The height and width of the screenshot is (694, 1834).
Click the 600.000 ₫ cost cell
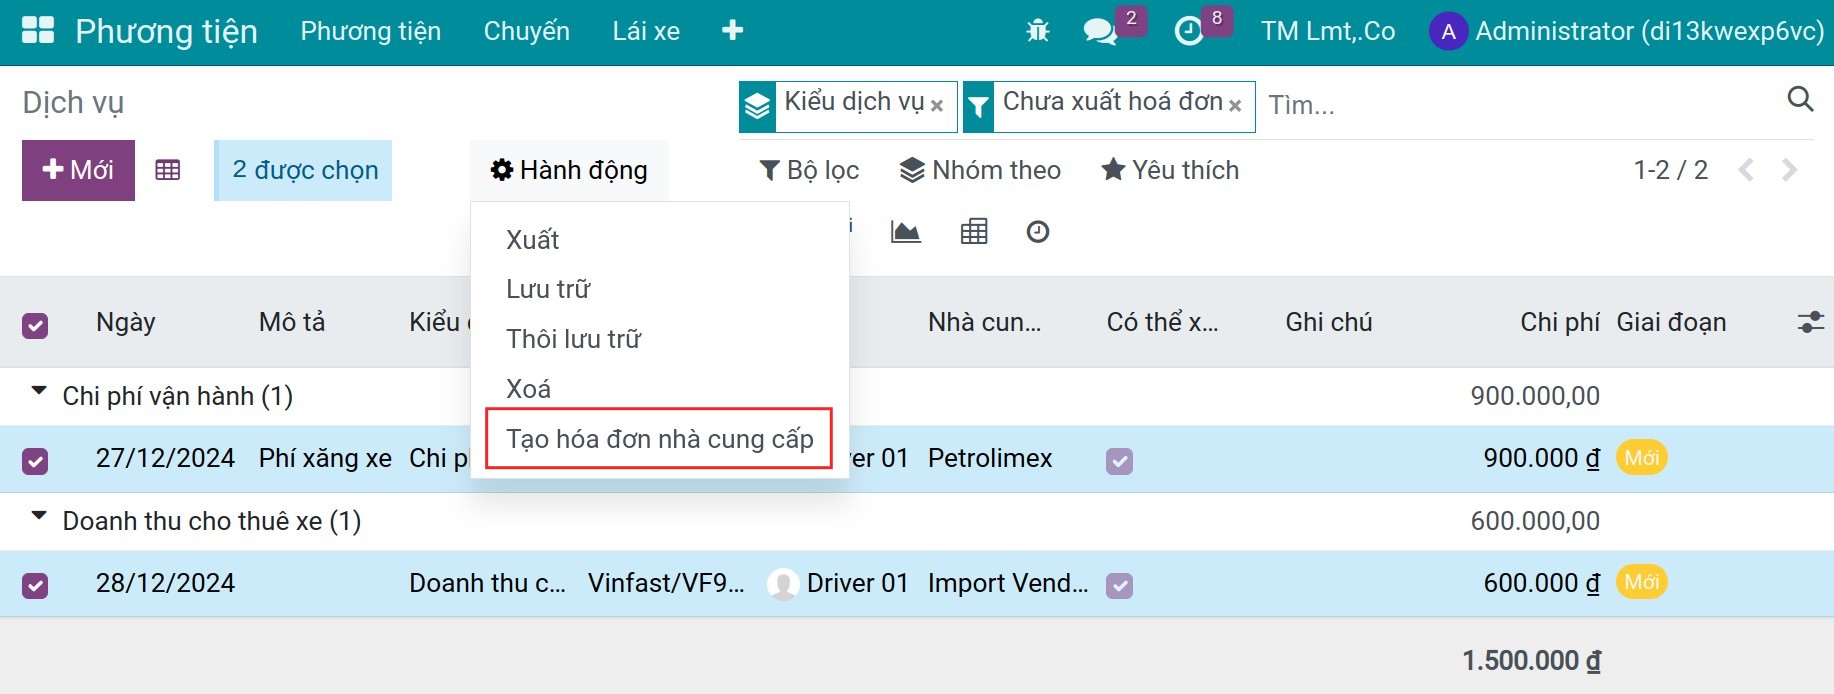pos(1542,583)
